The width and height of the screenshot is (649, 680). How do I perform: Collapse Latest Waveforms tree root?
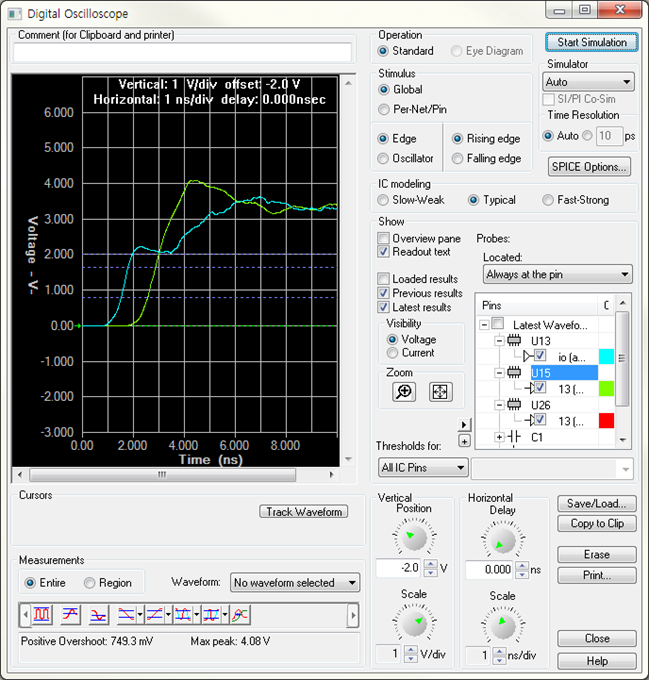[484, 324]
